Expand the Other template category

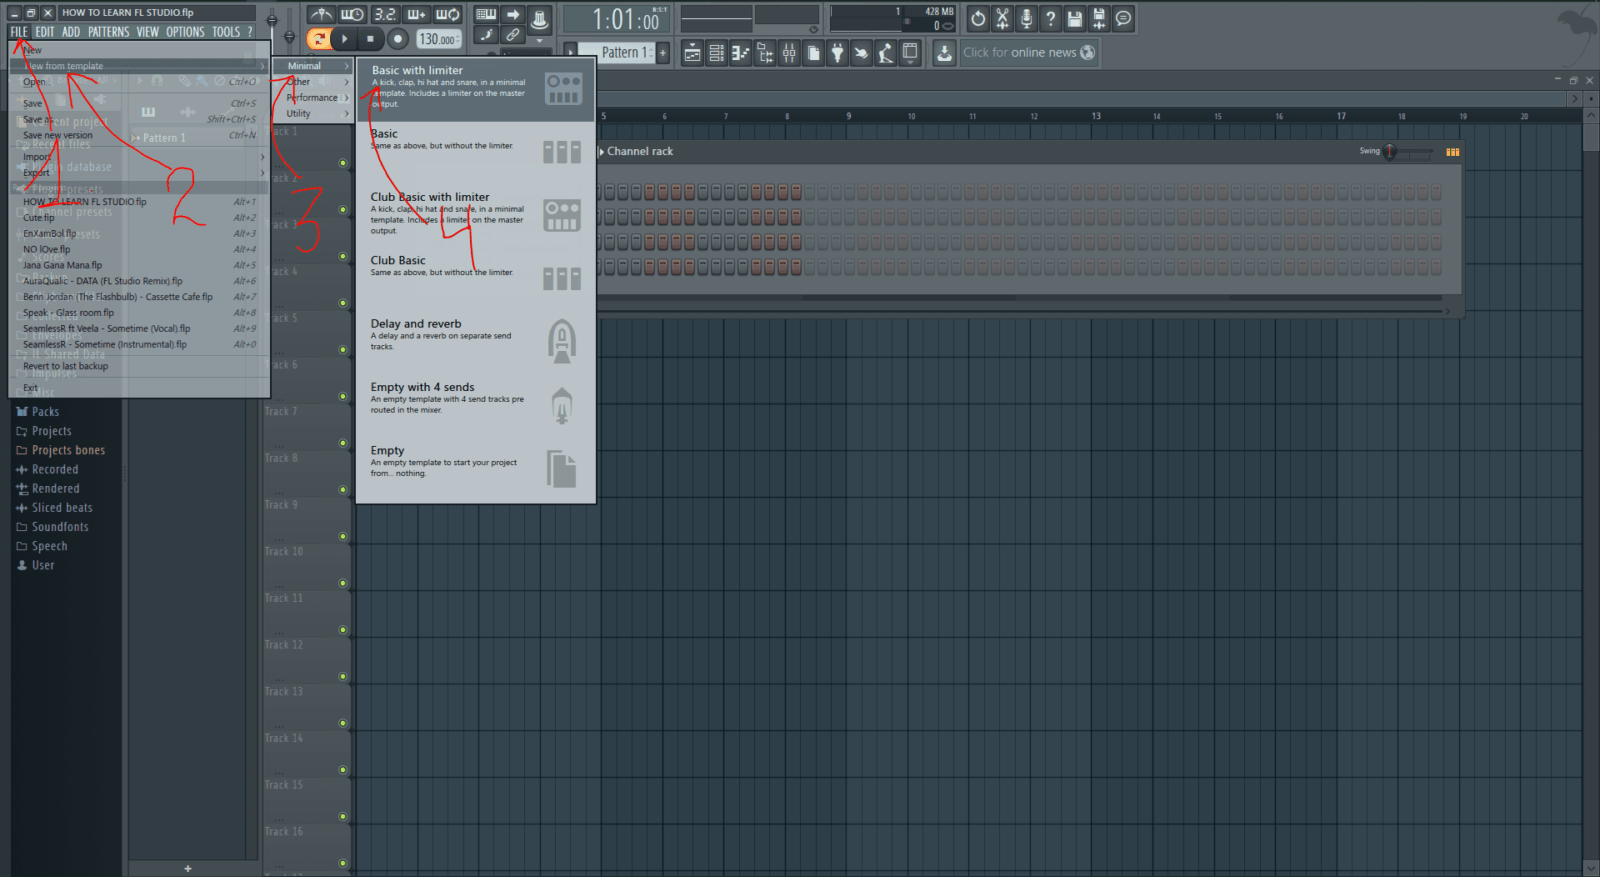click(x=313, y=82)
